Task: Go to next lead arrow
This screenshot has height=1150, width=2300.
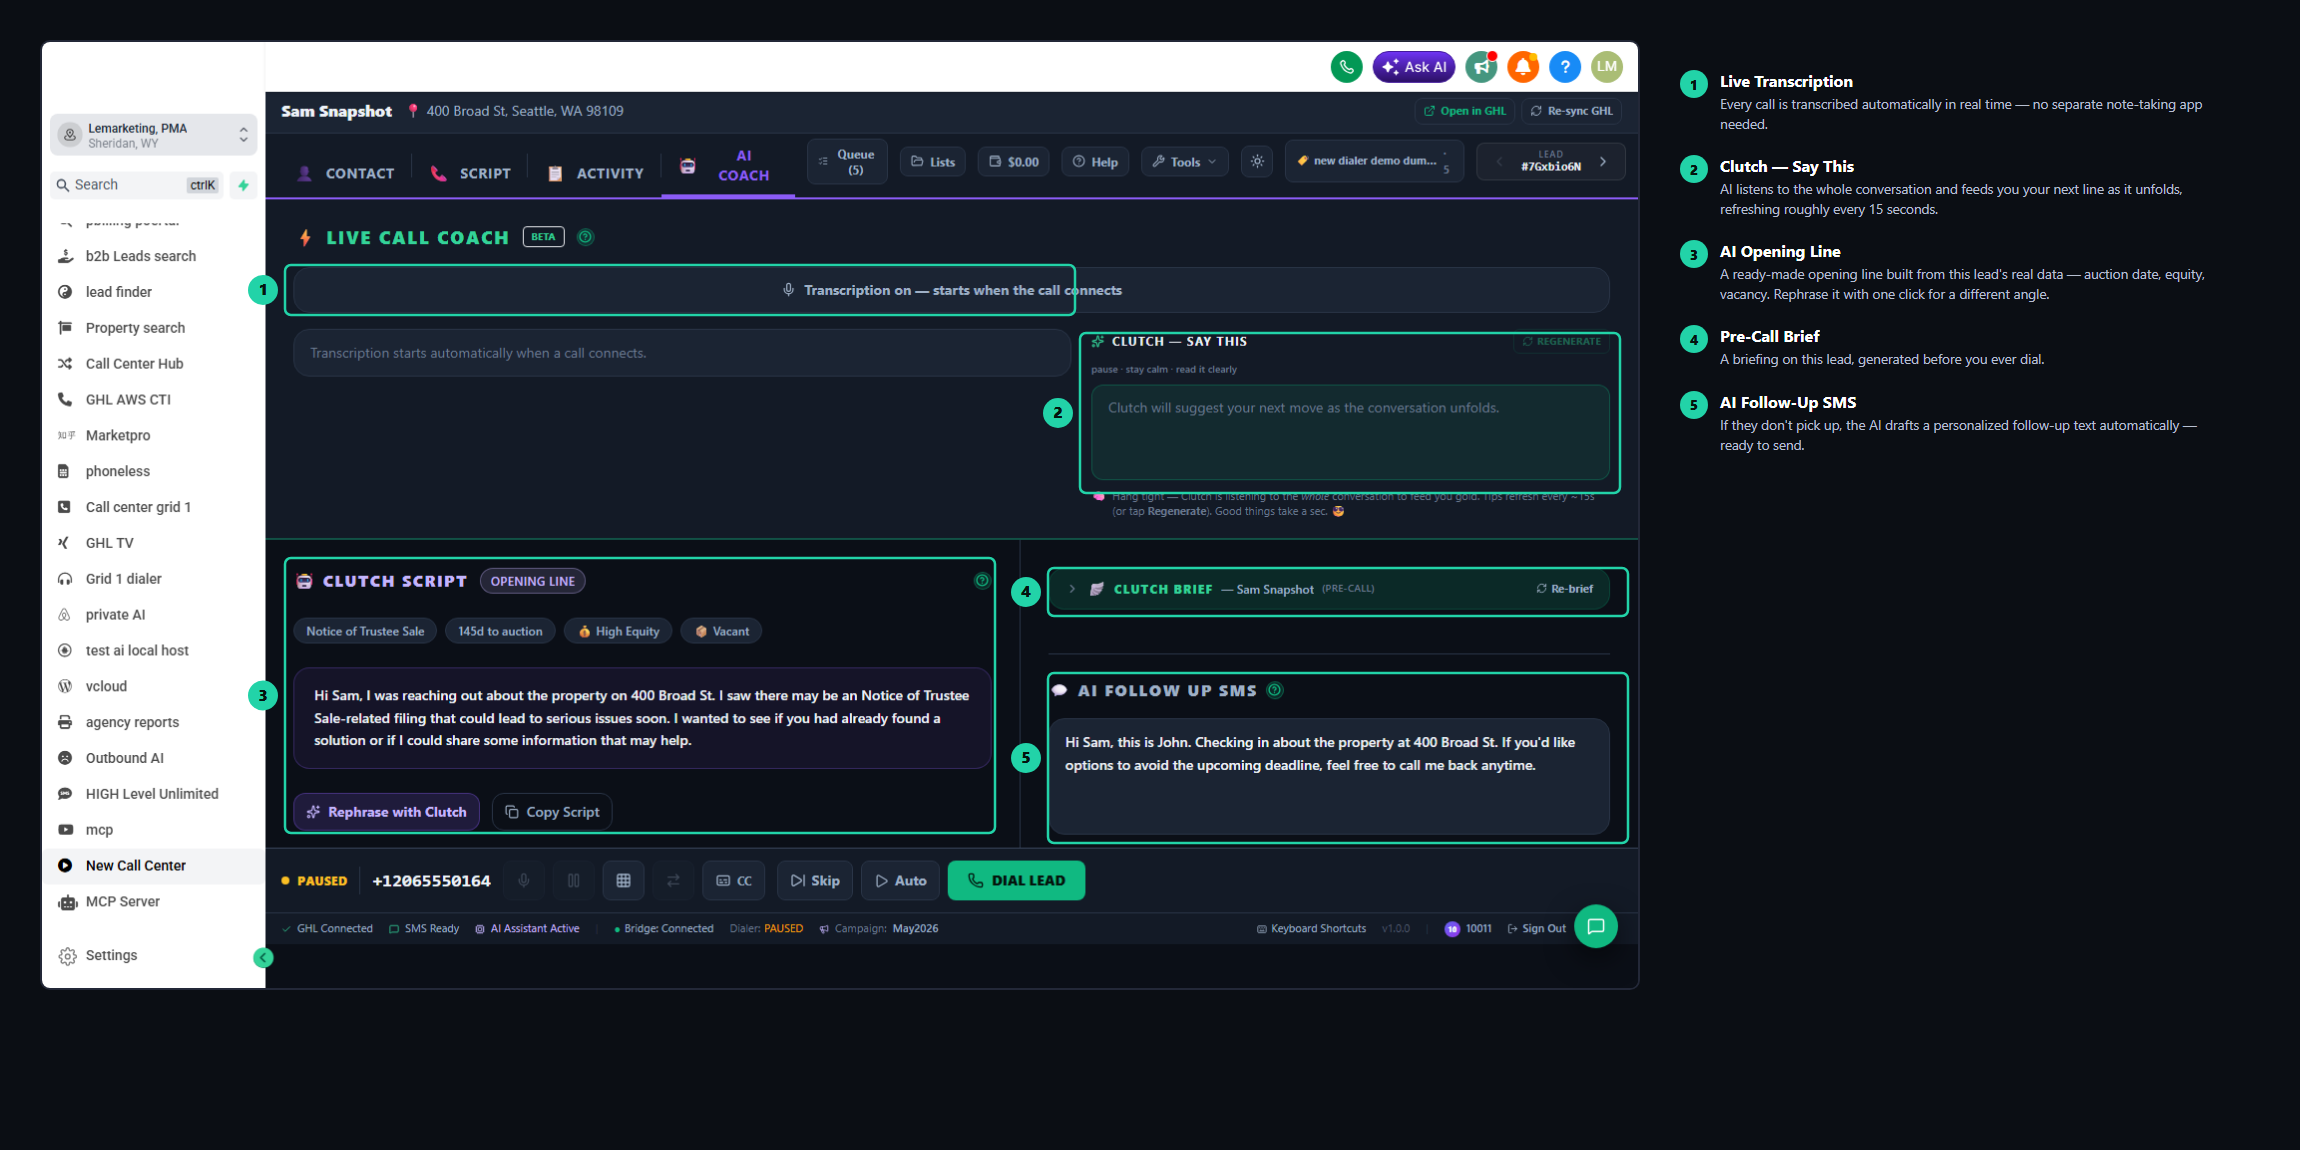Action: click(1603, 161)
